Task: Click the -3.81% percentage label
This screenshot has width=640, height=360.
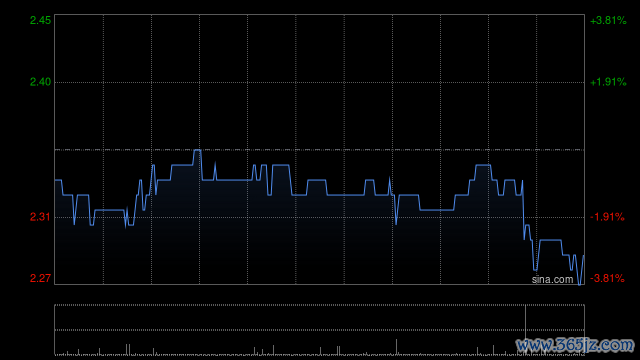Action: pyautogui.click(x=607, y=278)
